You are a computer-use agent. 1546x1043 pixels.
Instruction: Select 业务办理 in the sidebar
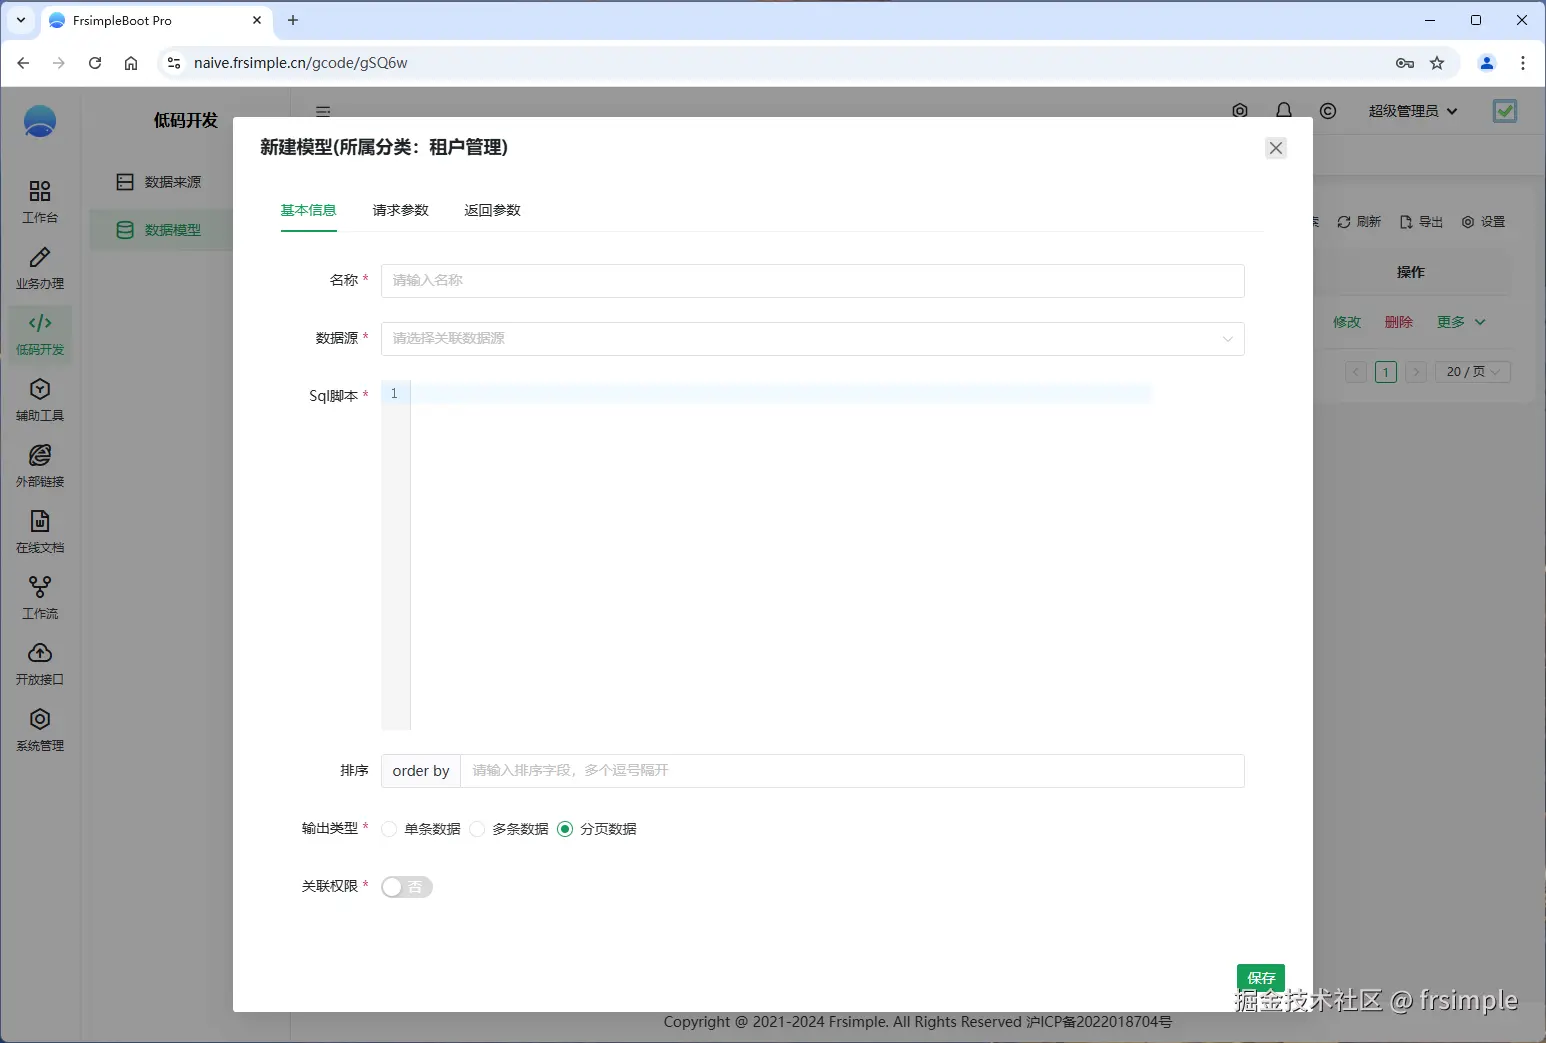pos(39,267)
